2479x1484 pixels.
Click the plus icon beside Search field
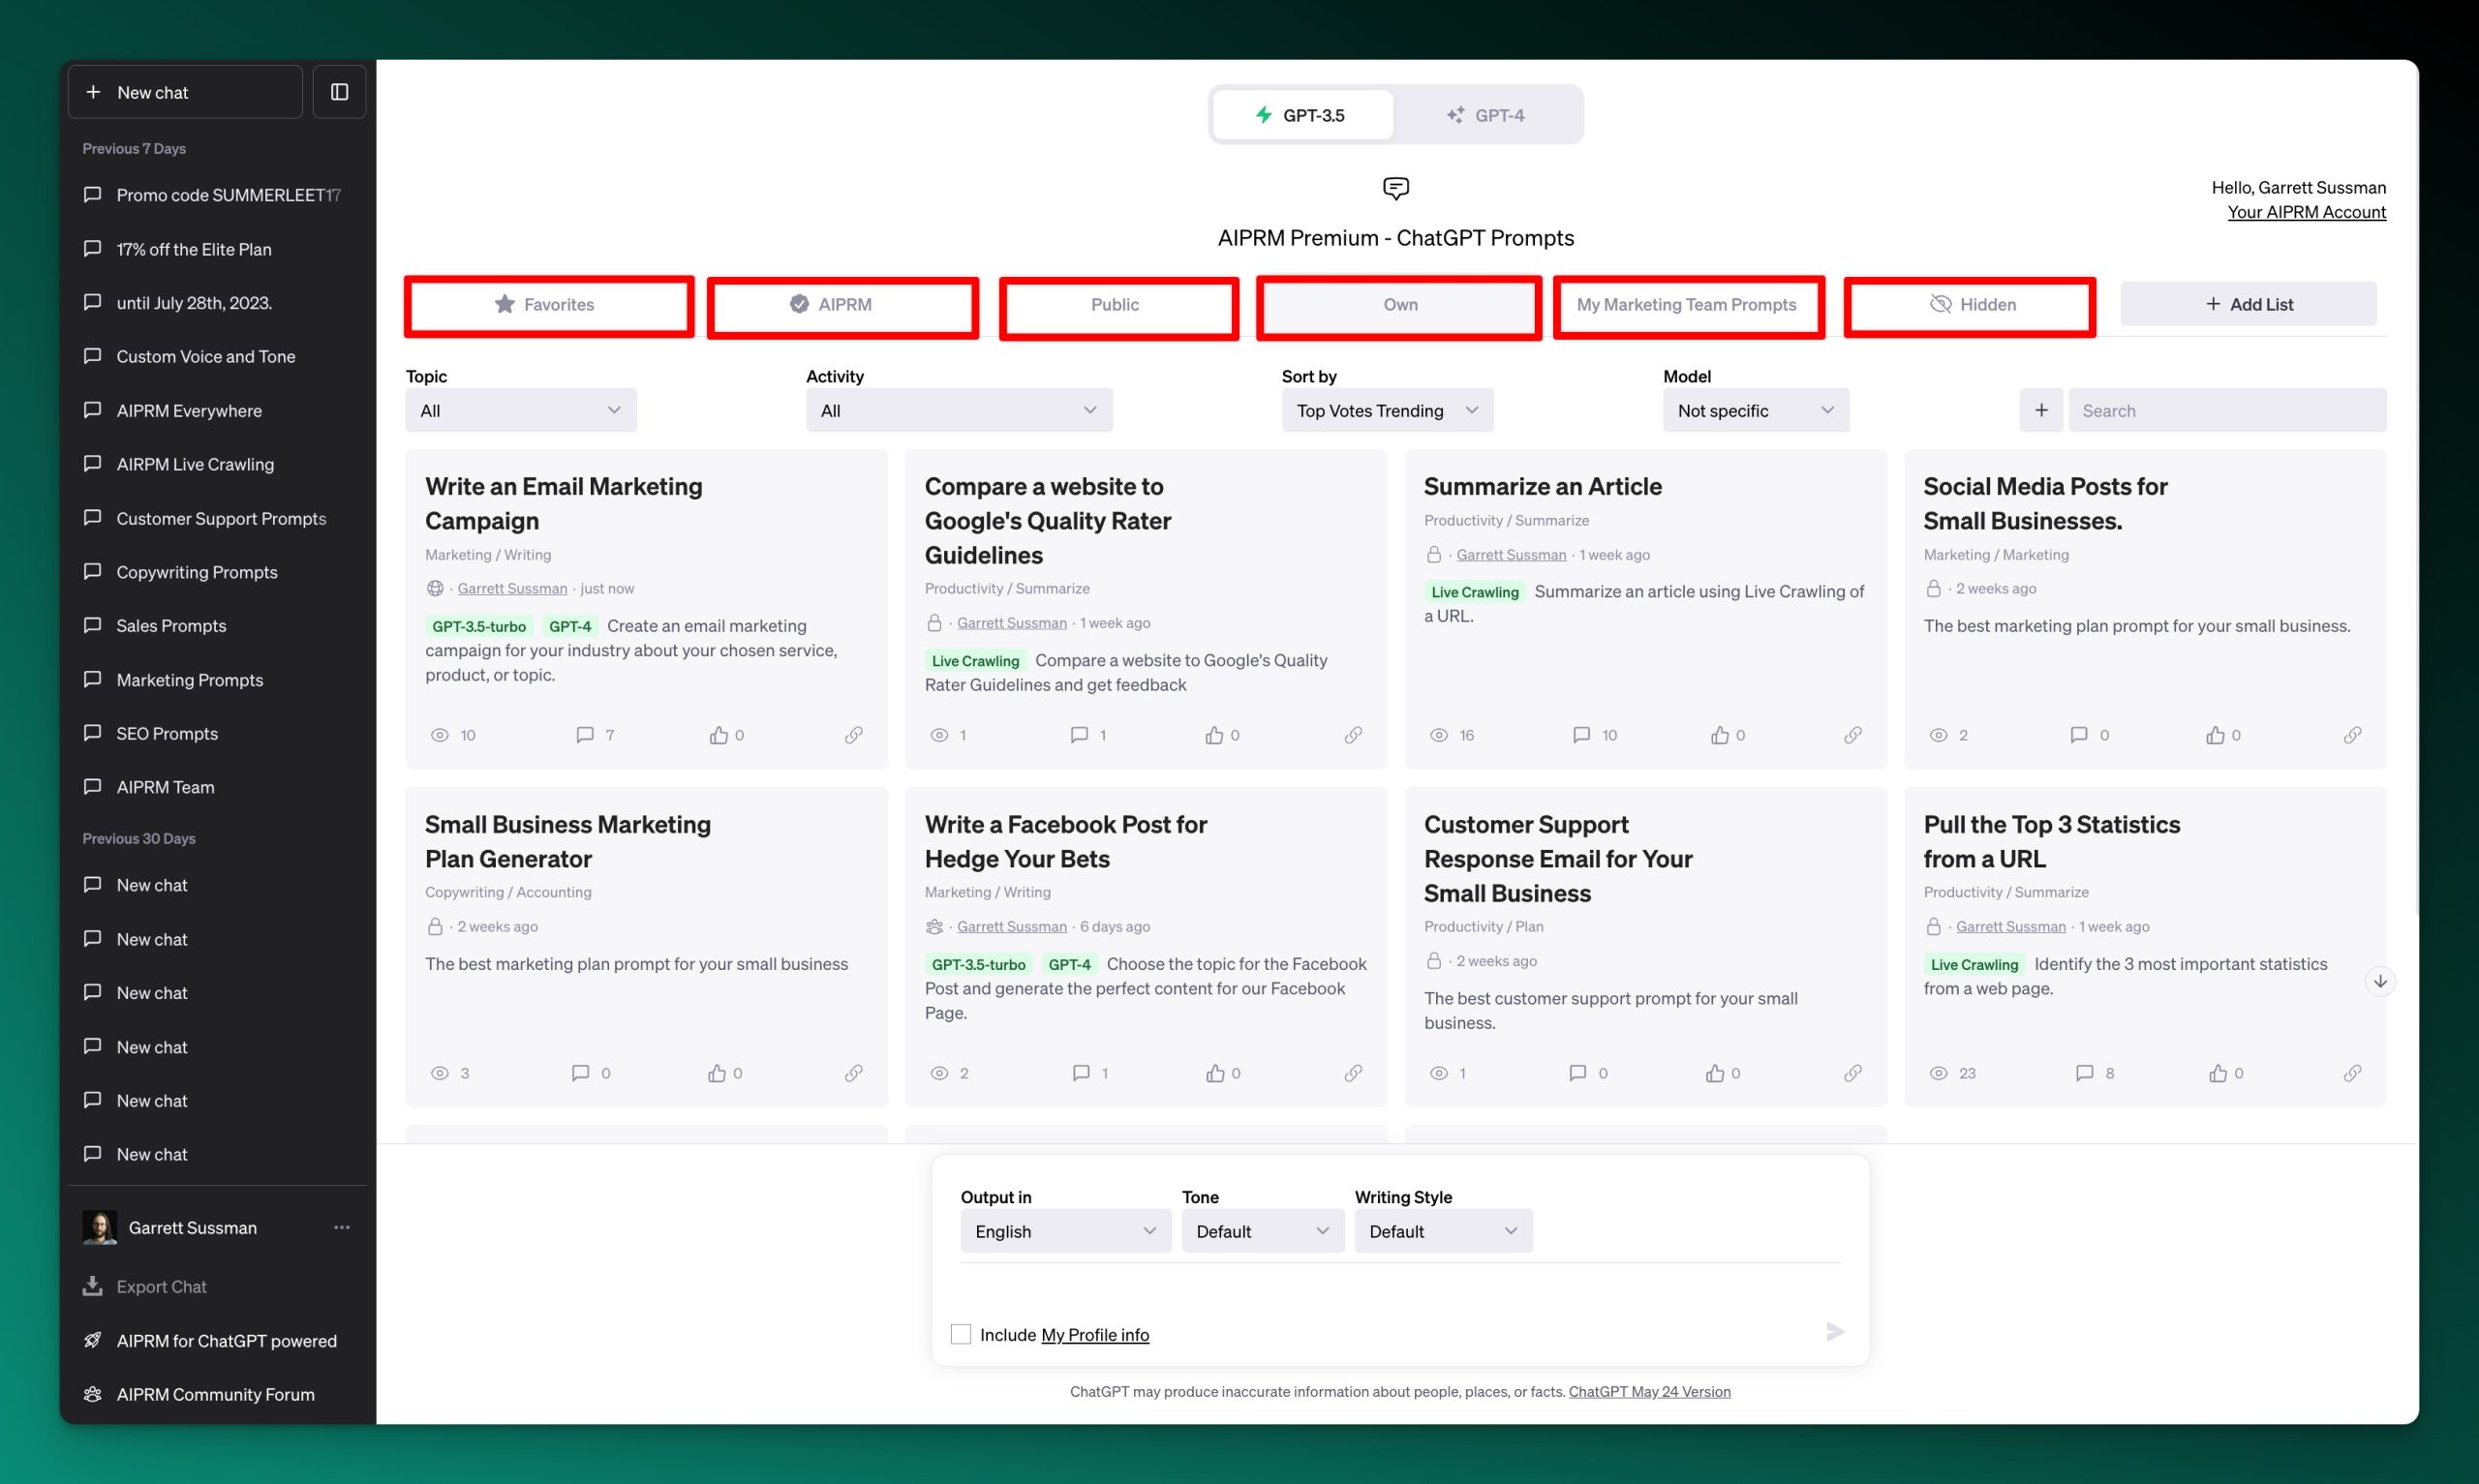pos(2041,410)
